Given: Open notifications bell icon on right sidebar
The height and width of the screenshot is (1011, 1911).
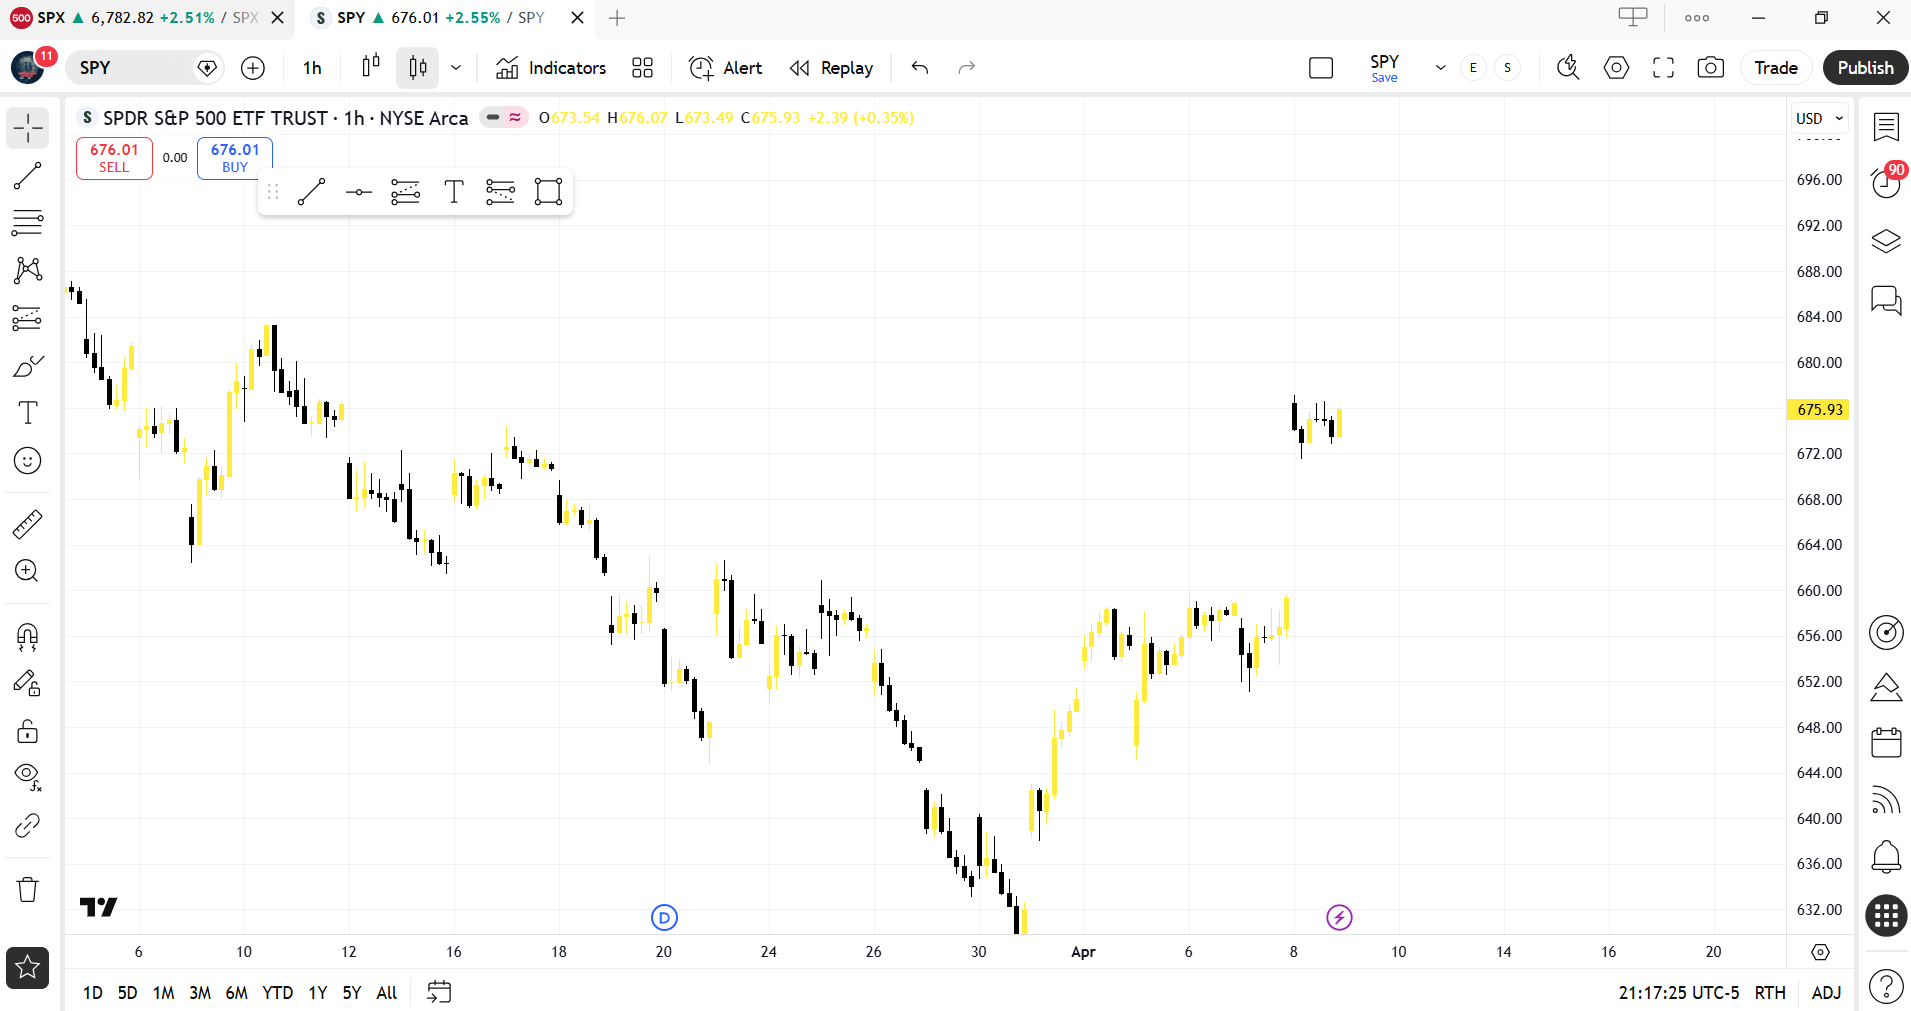Looking at the screenshot, I should [x=1886, y=857].
